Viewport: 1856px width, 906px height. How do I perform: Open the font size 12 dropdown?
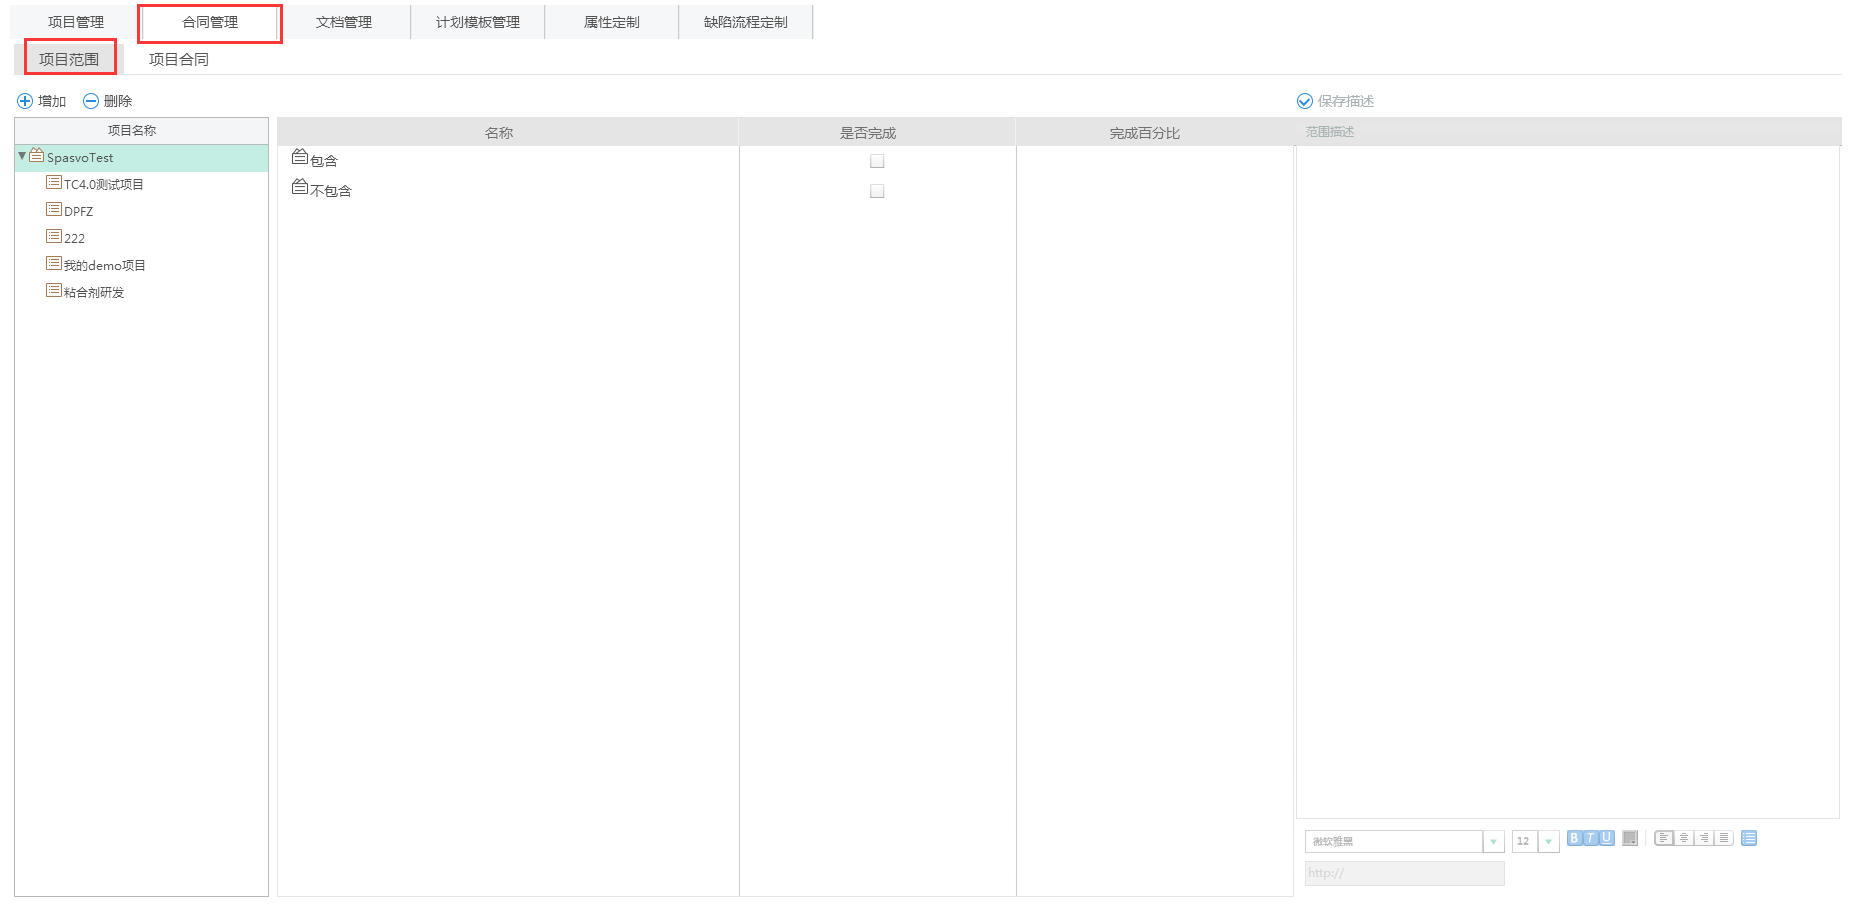point(1548,842)
